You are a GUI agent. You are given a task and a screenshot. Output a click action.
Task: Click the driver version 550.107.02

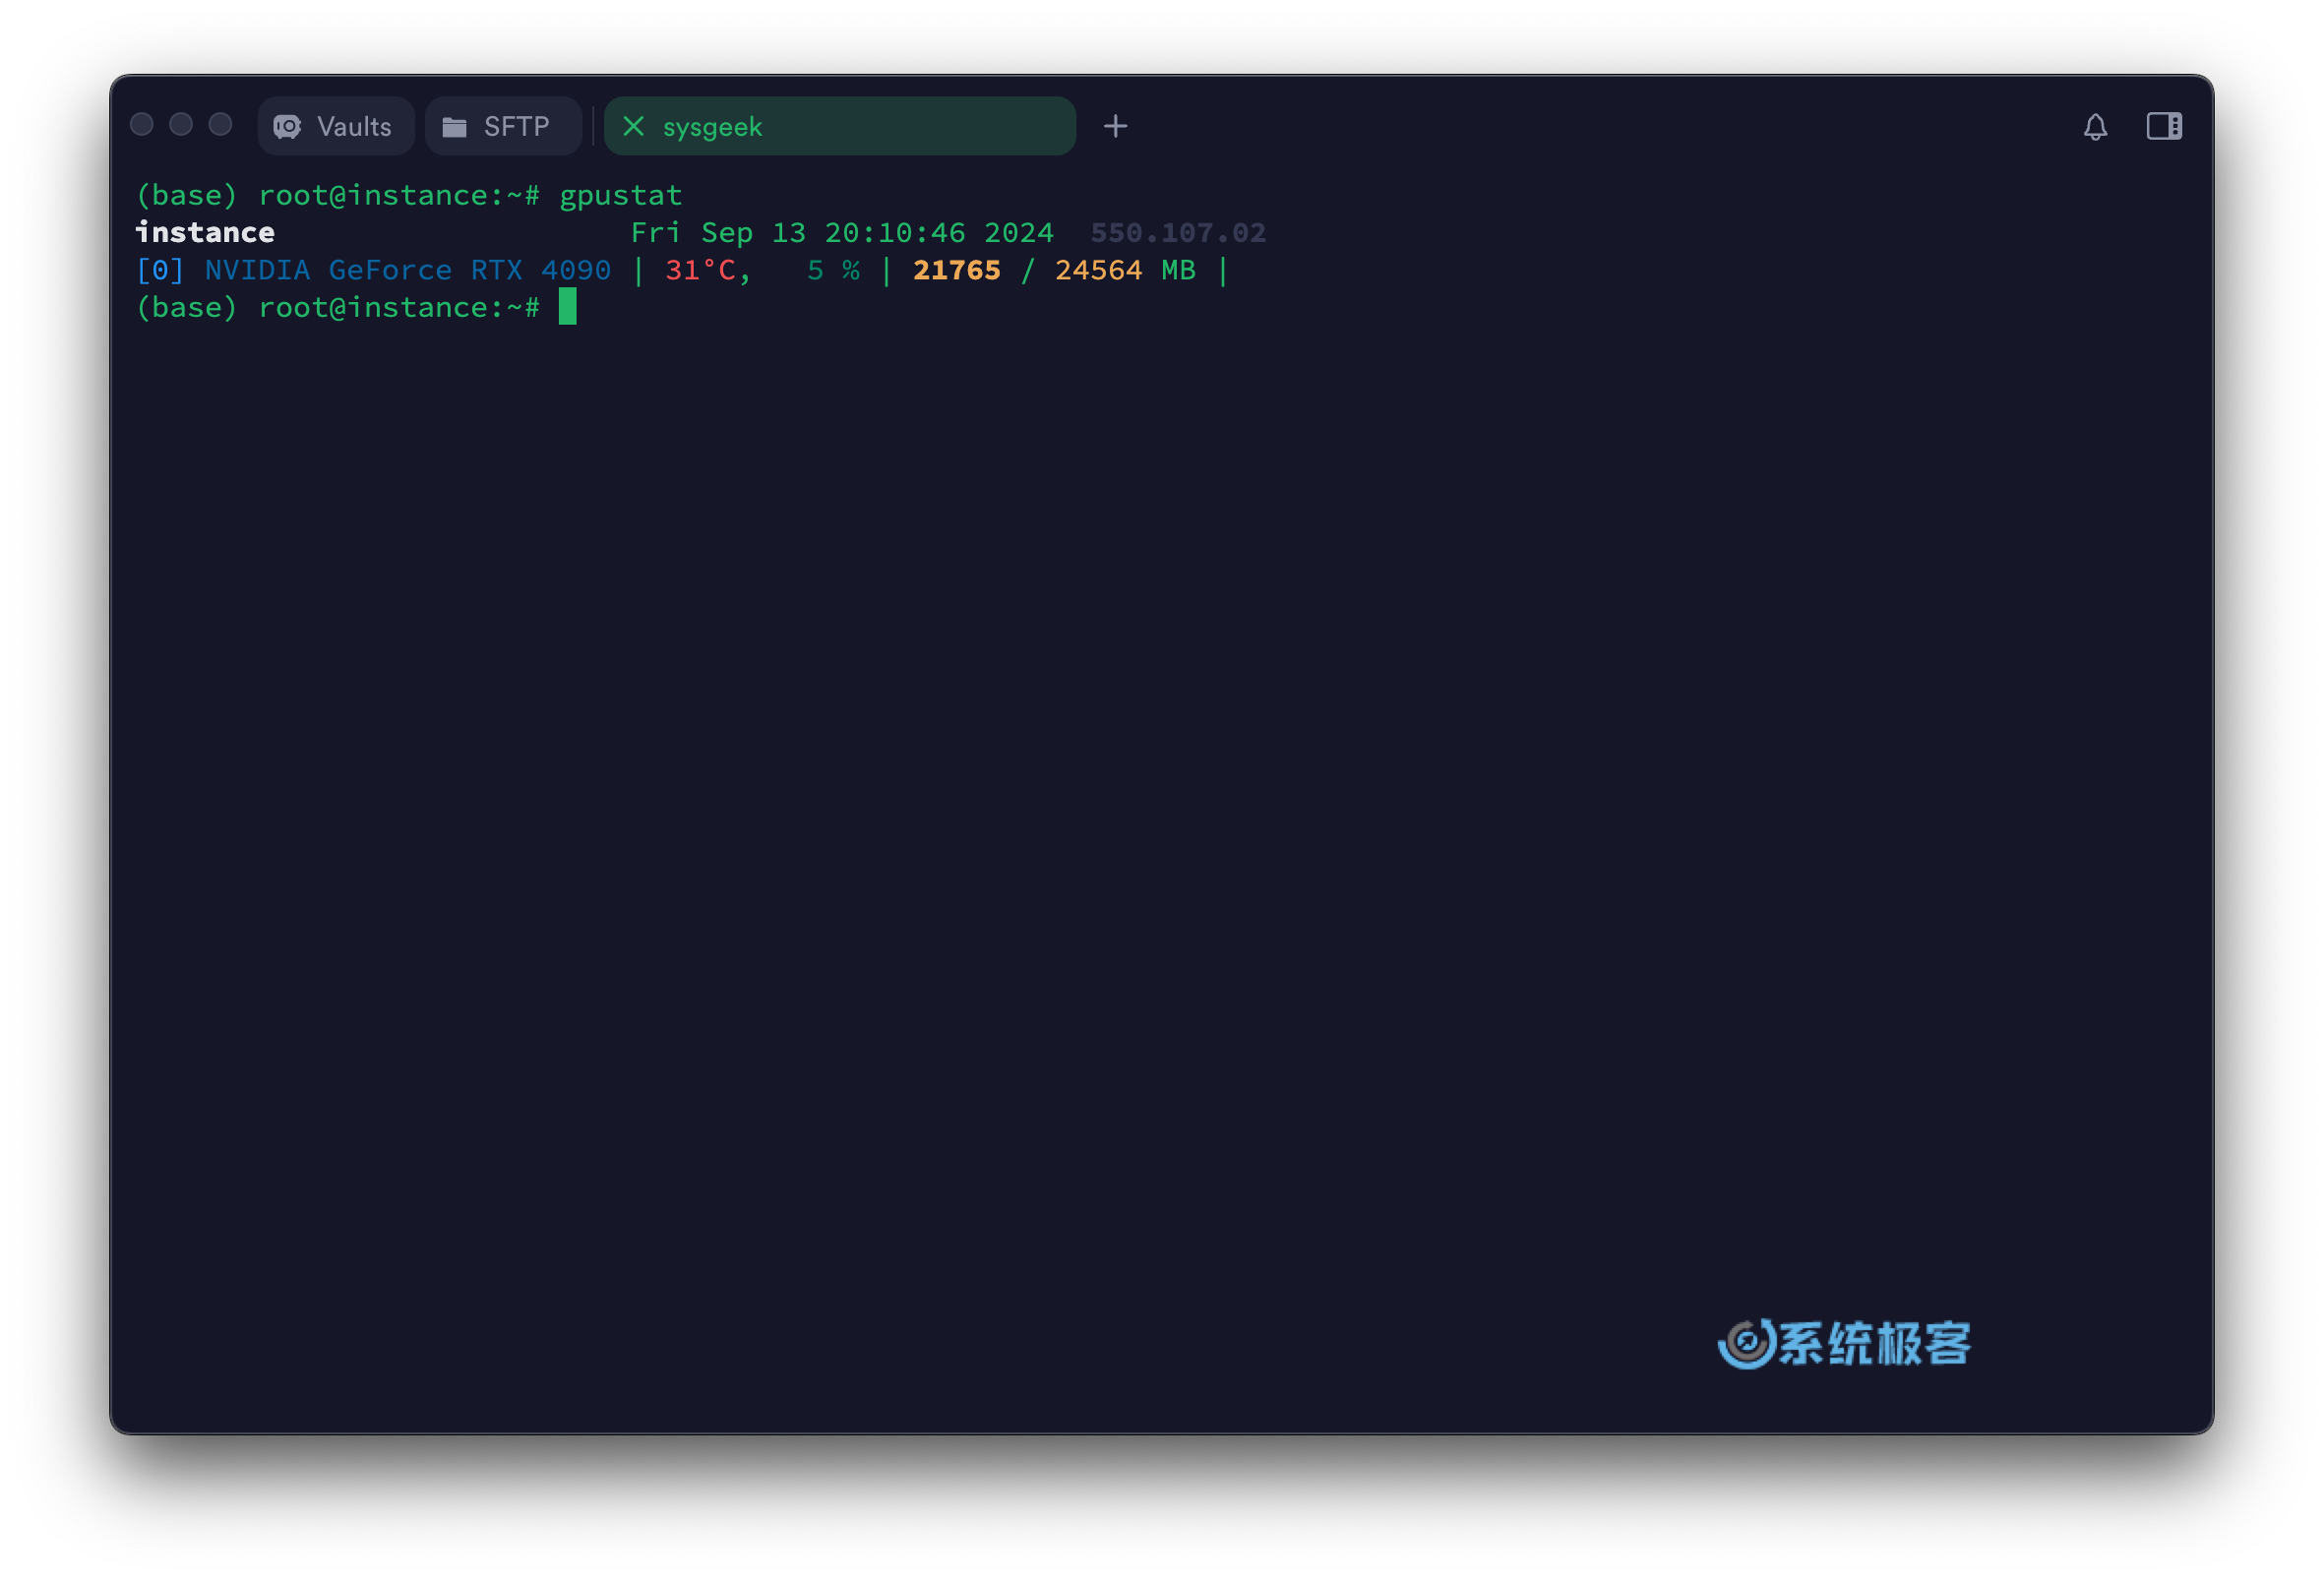pos(1178,232)
